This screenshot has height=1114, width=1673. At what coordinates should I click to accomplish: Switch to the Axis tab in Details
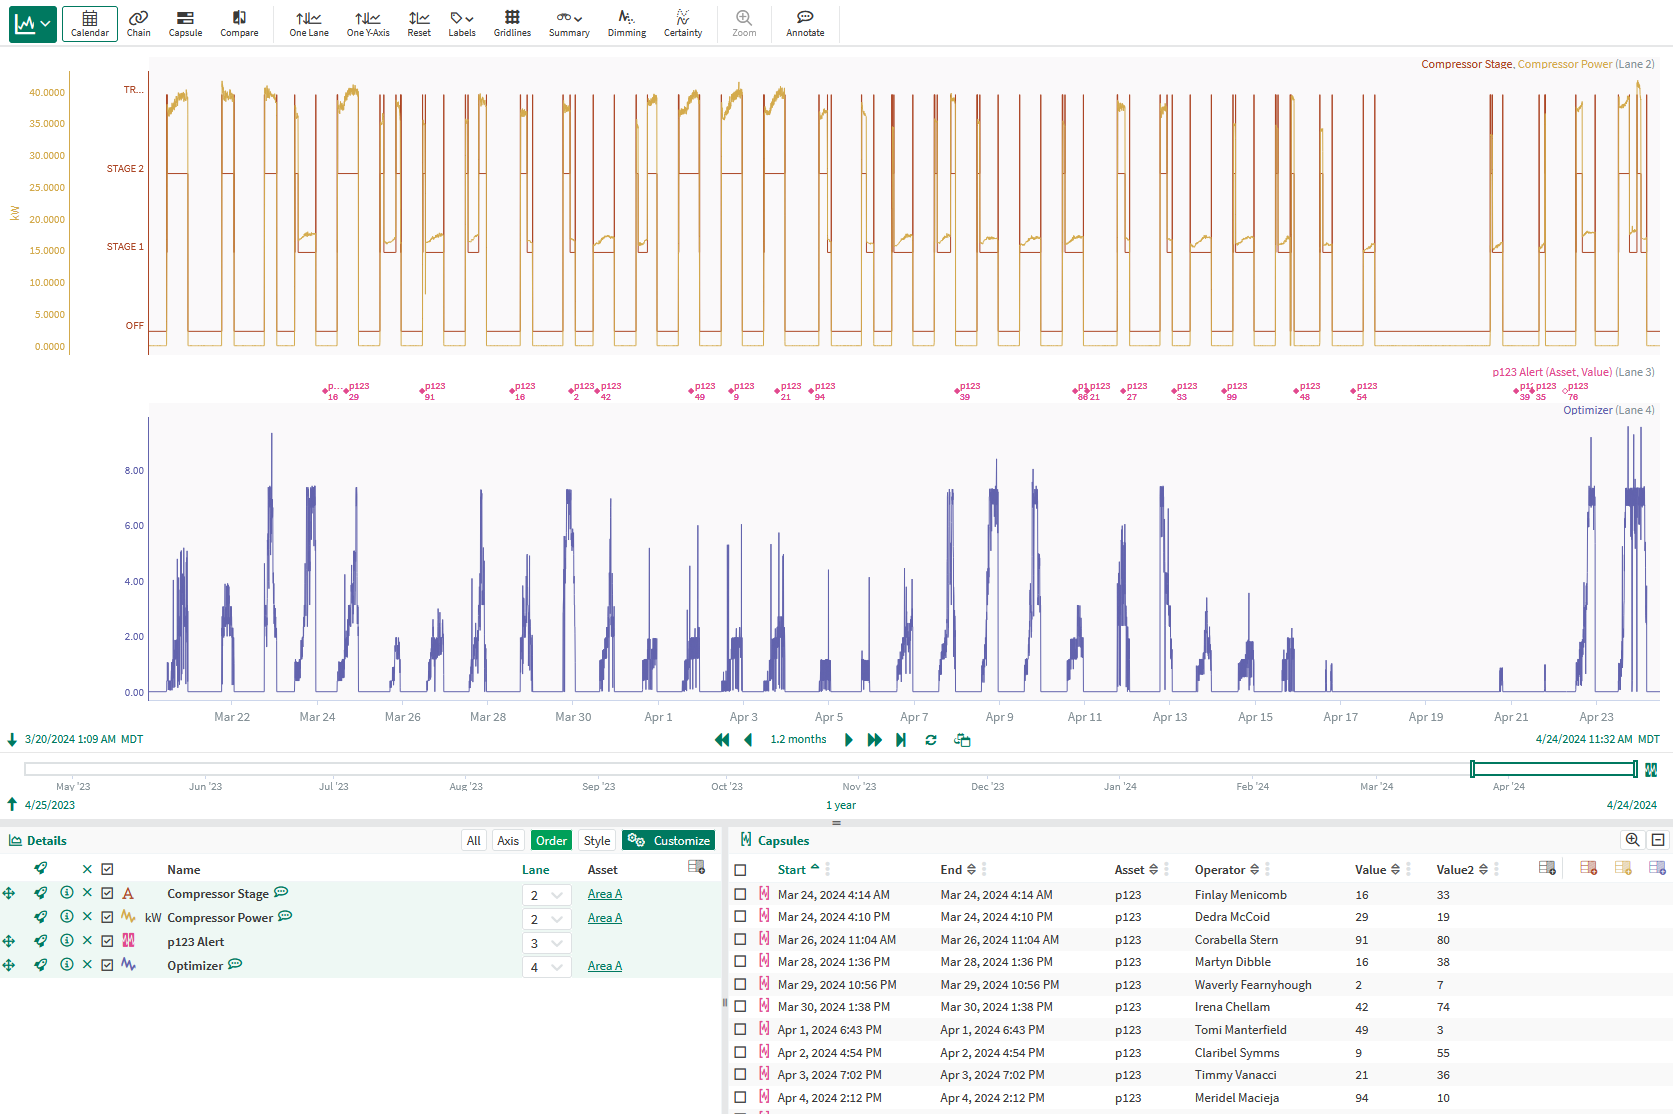tap(508, 841)
